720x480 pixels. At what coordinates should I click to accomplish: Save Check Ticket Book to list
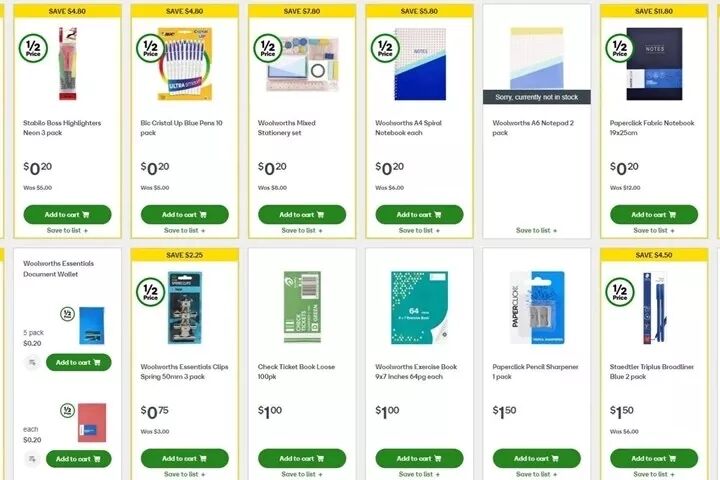[302, 474]
